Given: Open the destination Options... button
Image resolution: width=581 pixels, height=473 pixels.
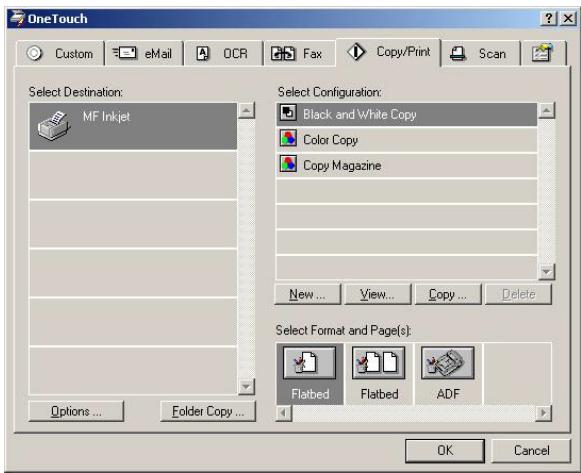Looking at the screenshot, I should 76,411.
